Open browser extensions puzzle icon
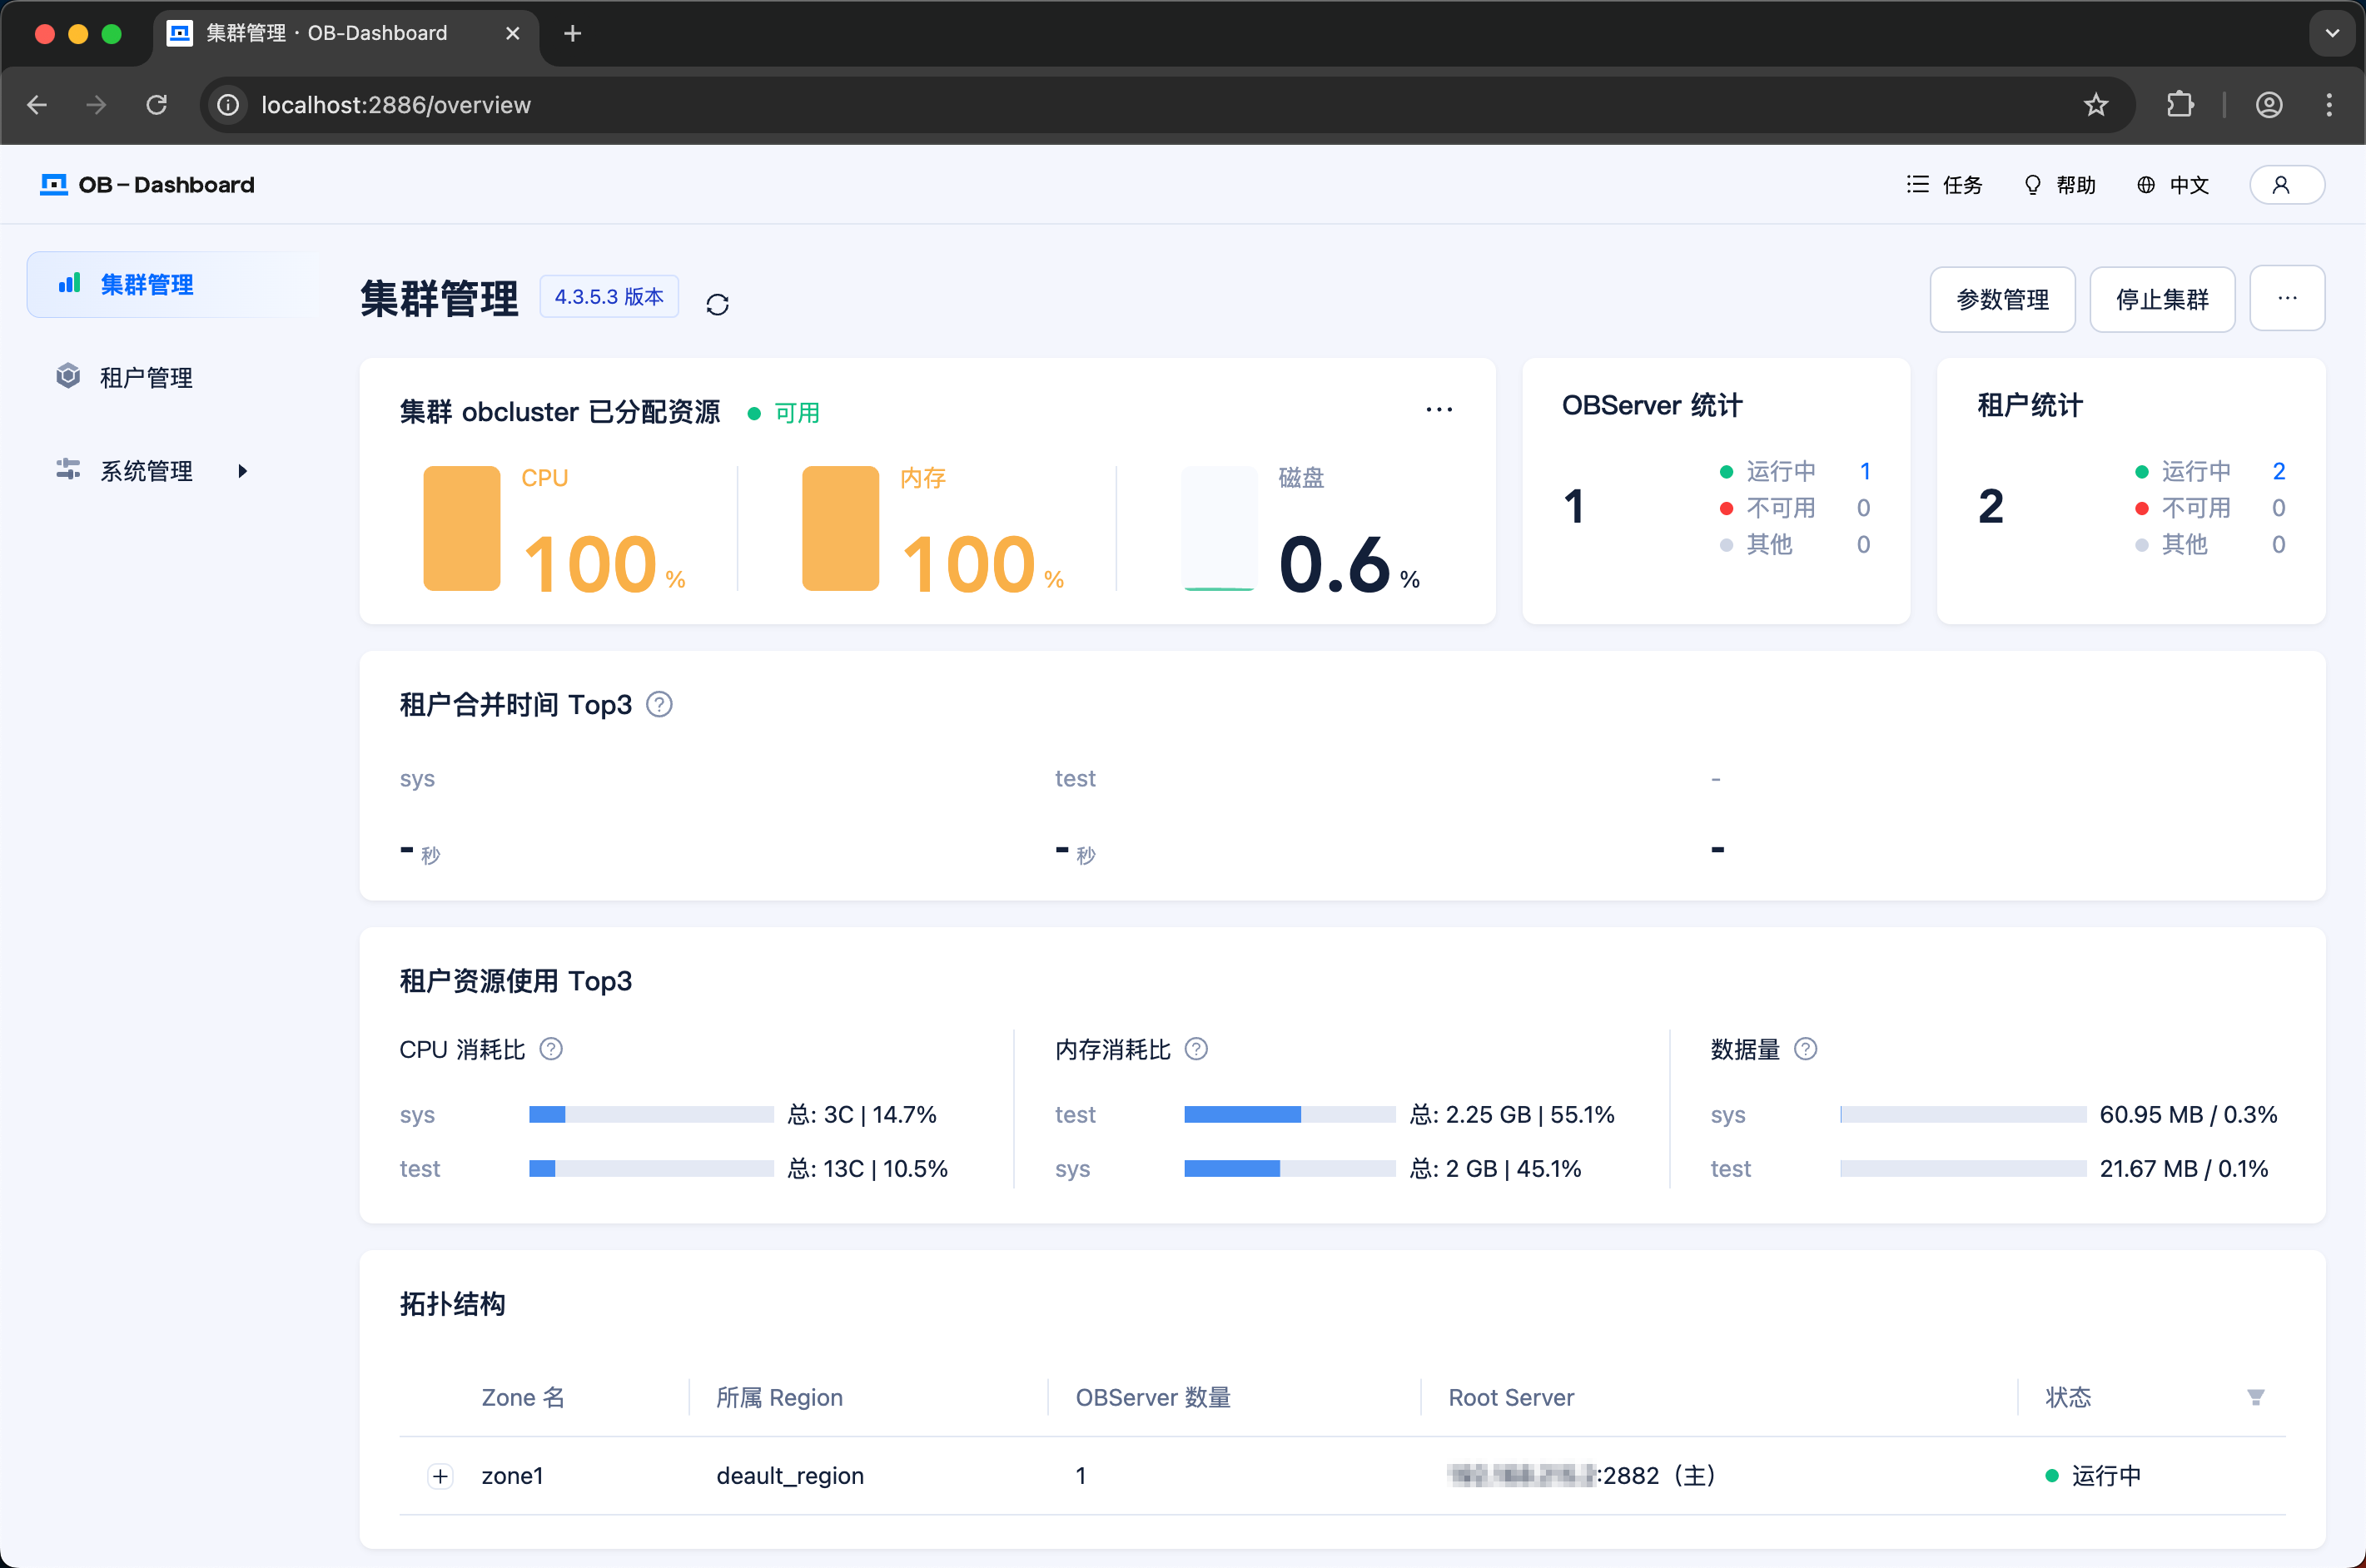Screen dimensions: 2366x1568 [2180, 105]
